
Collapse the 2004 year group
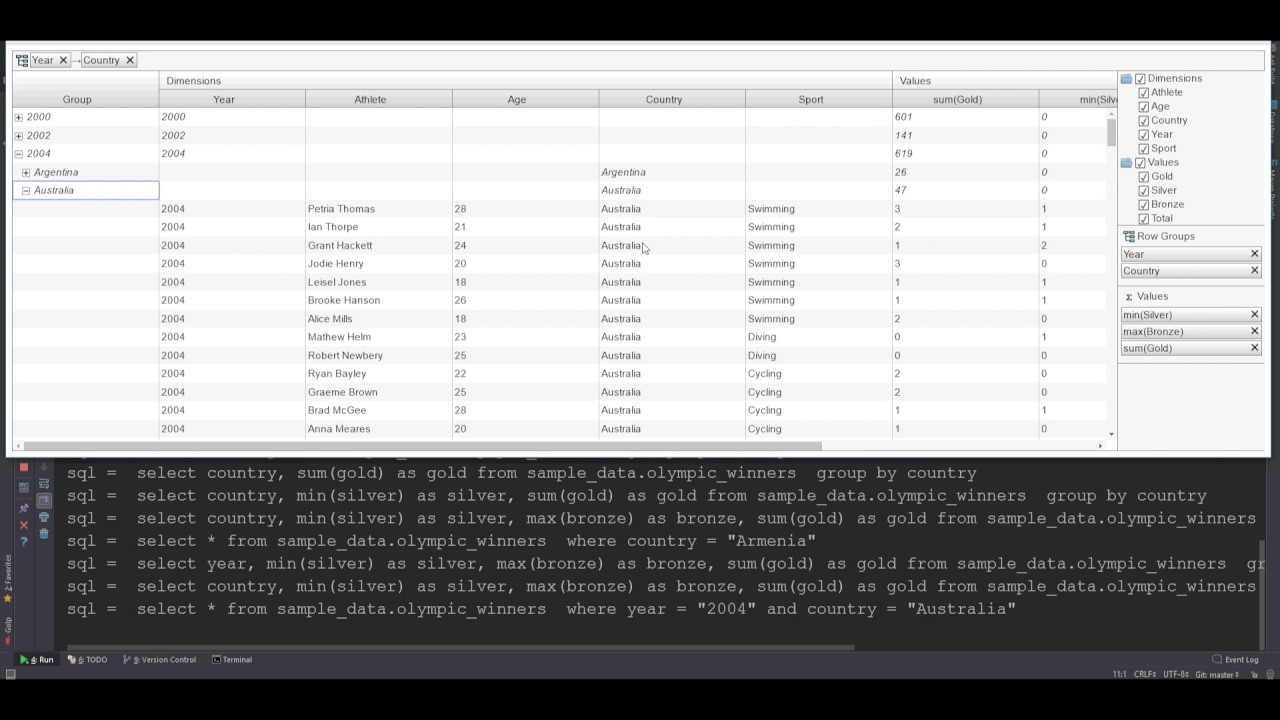click(x=19, y=154)
